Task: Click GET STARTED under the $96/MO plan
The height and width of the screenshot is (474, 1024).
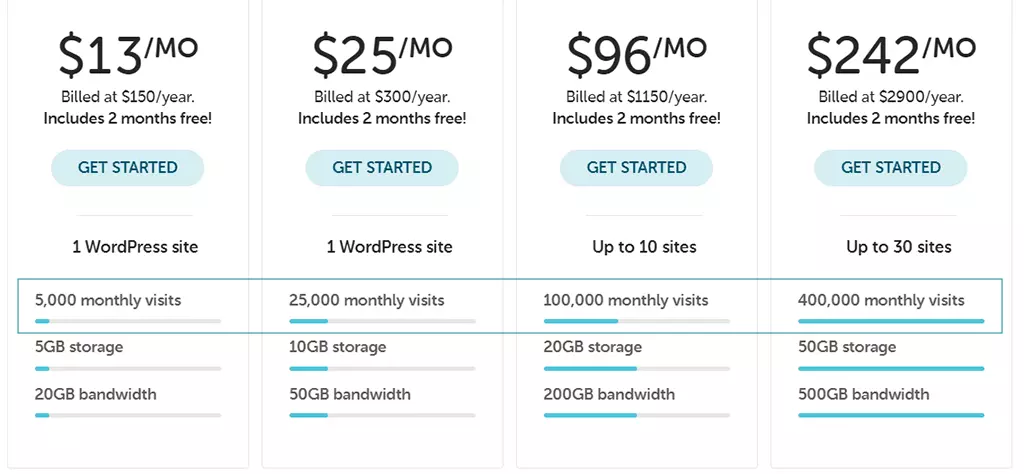Action: (636, 168)
